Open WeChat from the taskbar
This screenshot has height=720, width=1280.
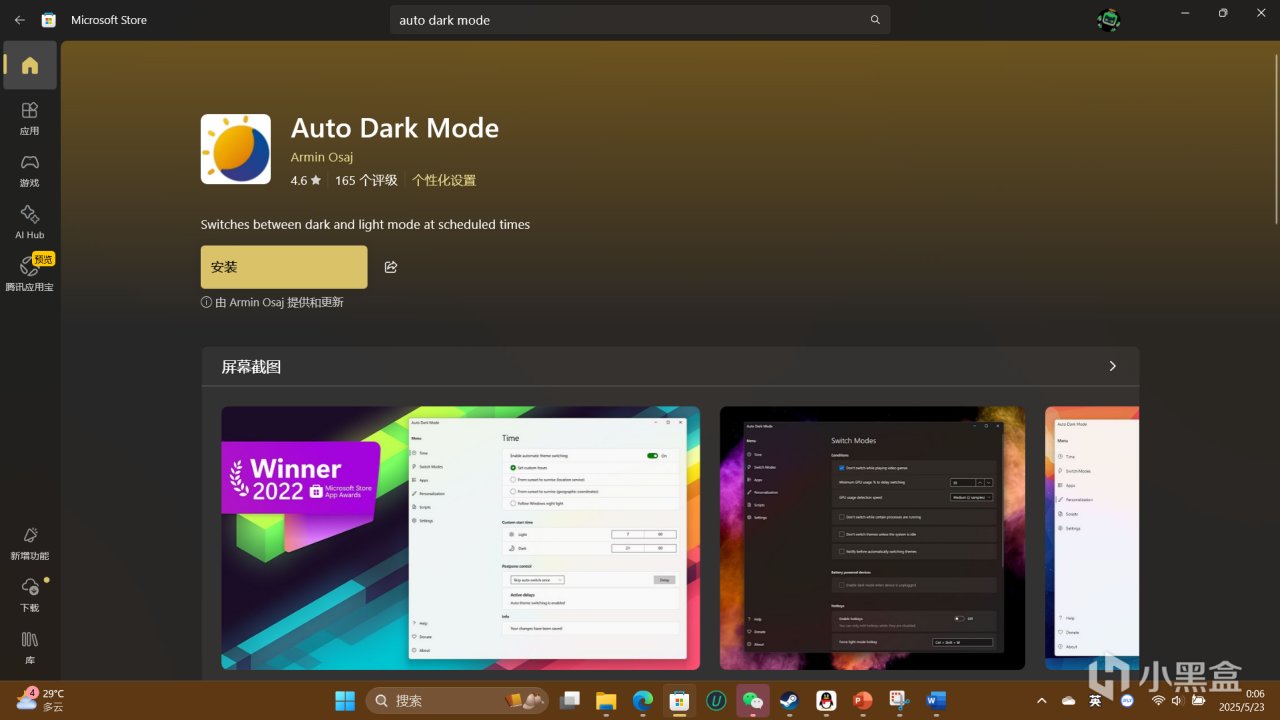pos(752,700)
